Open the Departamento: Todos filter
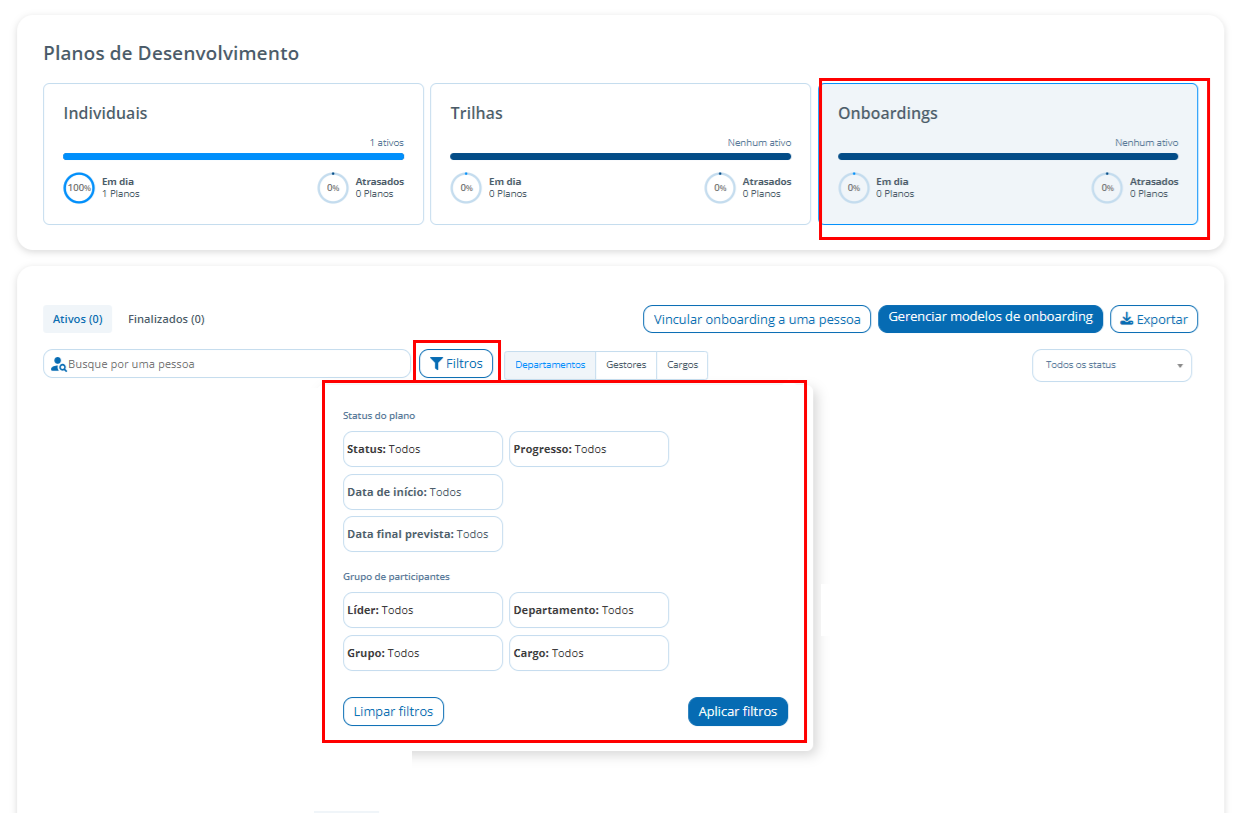This screenshot has height=813, width=1237. click(x=589, y=610)
